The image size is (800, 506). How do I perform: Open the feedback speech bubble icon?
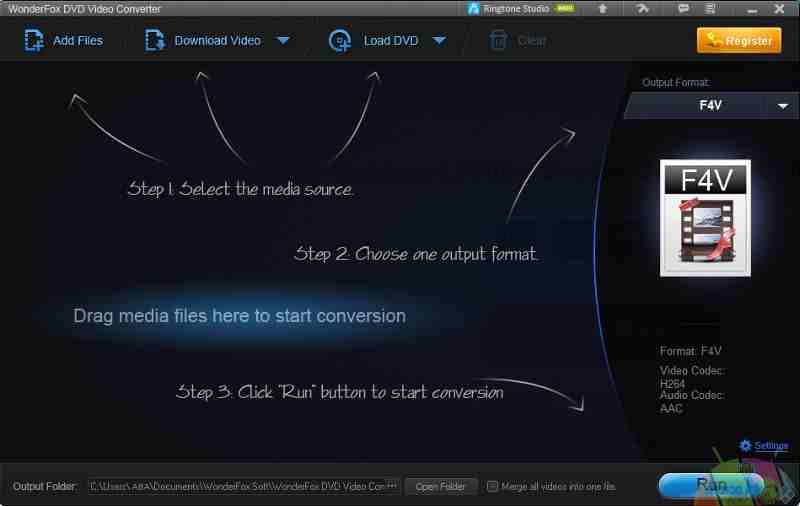[683, 8]
